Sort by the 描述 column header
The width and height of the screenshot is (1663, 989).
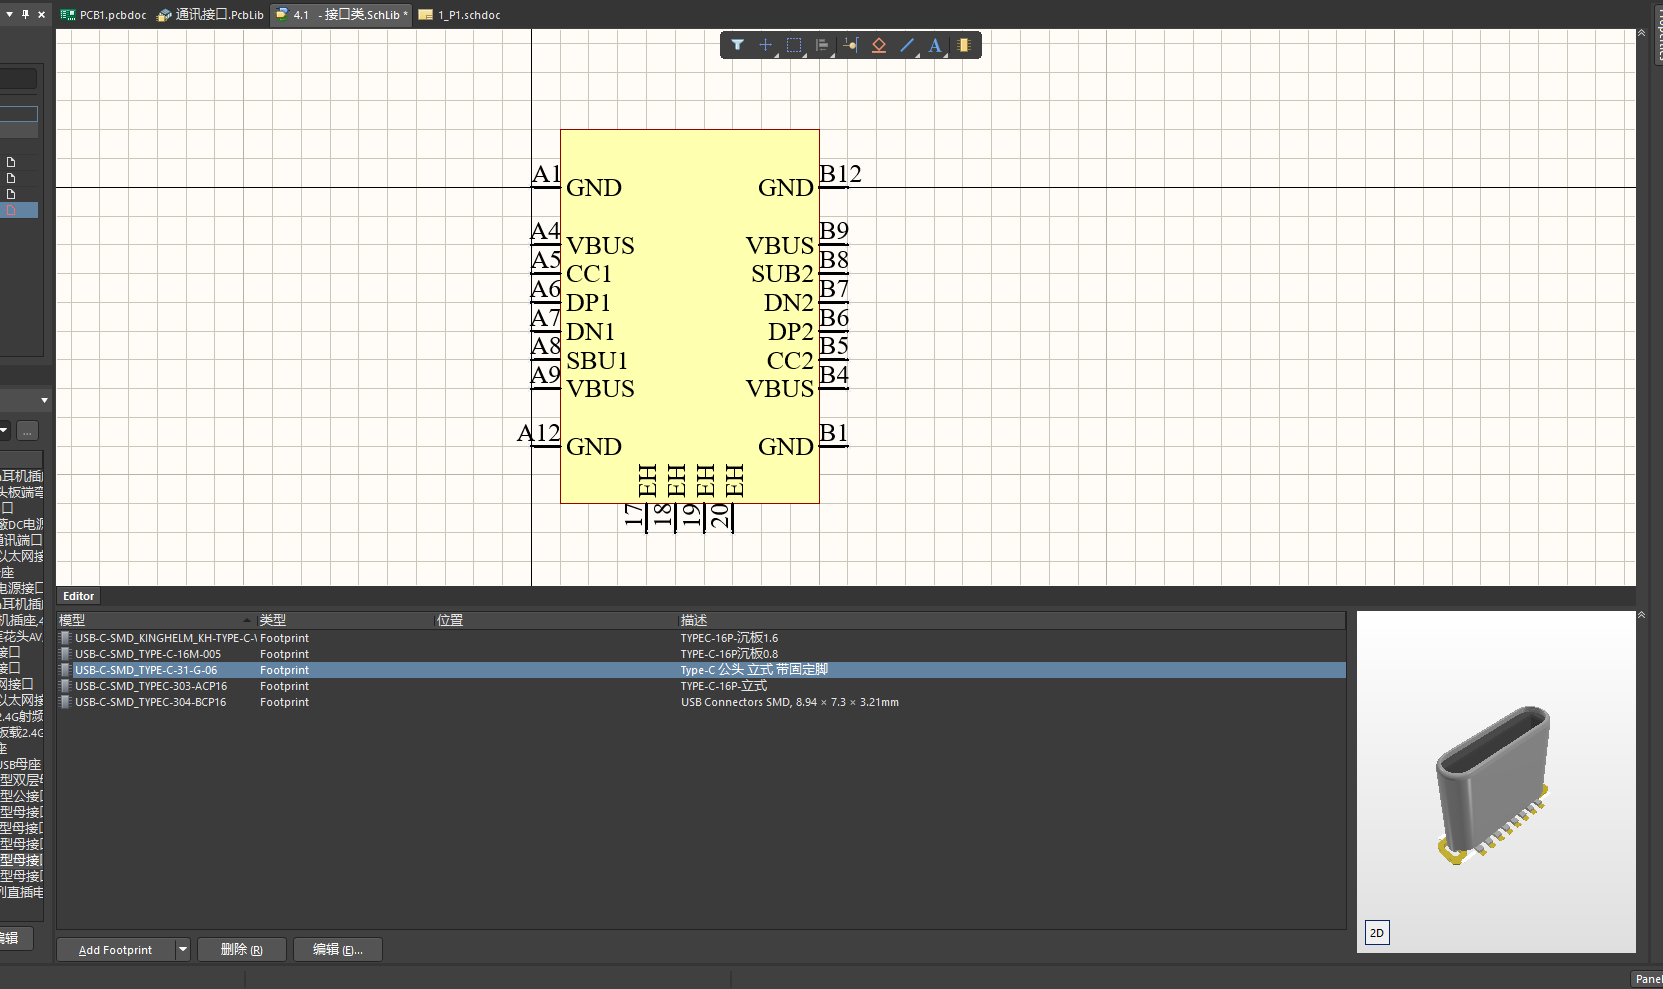pos(1012,620)
